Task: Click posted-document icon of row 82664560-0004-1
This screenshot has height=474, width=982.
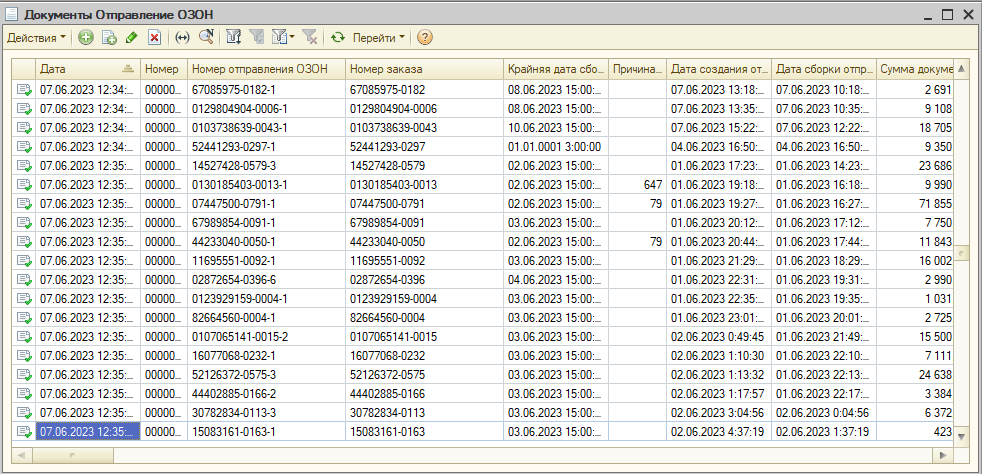Action: (x=24, y=317)
